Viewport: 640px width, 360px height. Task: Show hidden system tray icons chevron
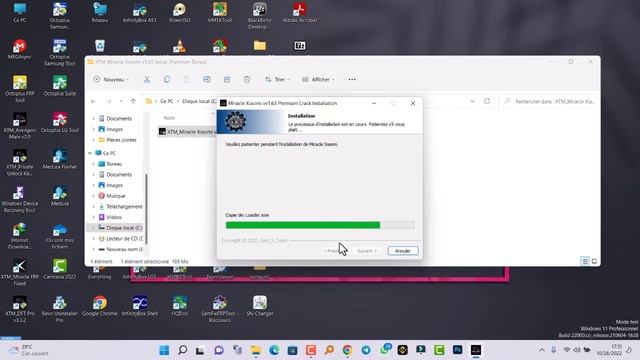542,350
